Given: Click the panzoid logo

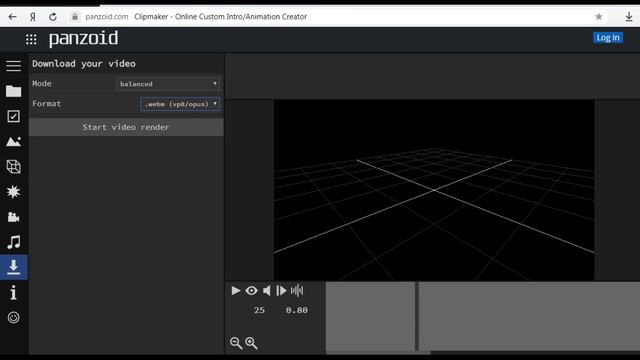Looking at the screenshot, I should tap(83, 39).
